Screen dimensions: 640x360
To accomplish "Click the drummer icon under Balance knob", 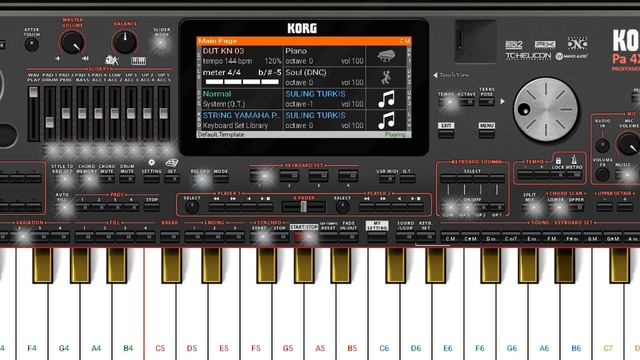I will [x=111, y=60].
